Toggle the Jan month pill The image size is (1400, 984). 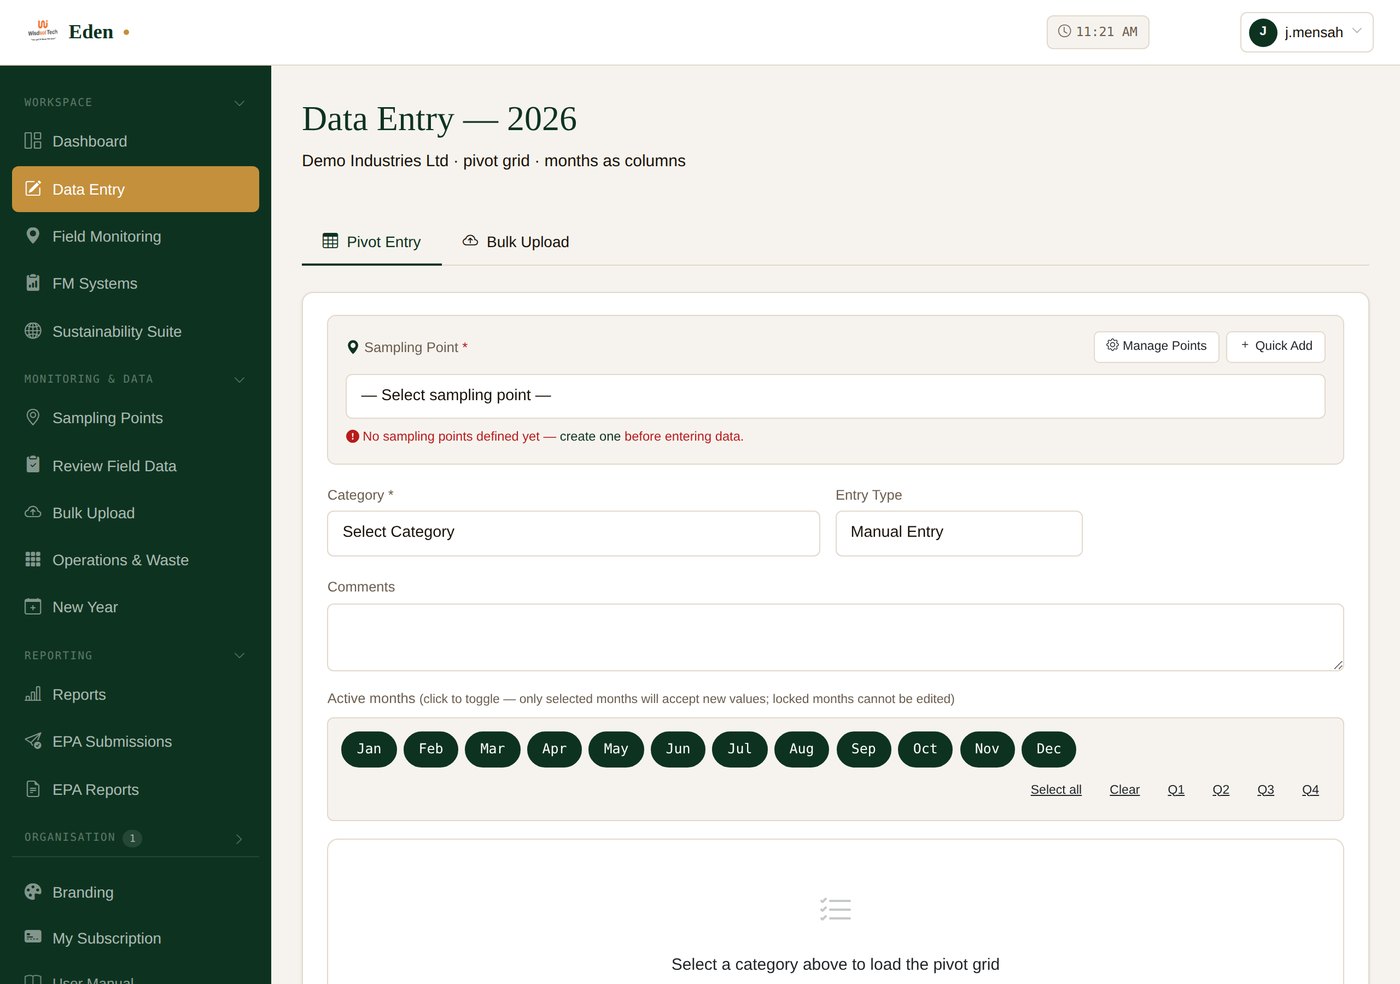point(369,749)
